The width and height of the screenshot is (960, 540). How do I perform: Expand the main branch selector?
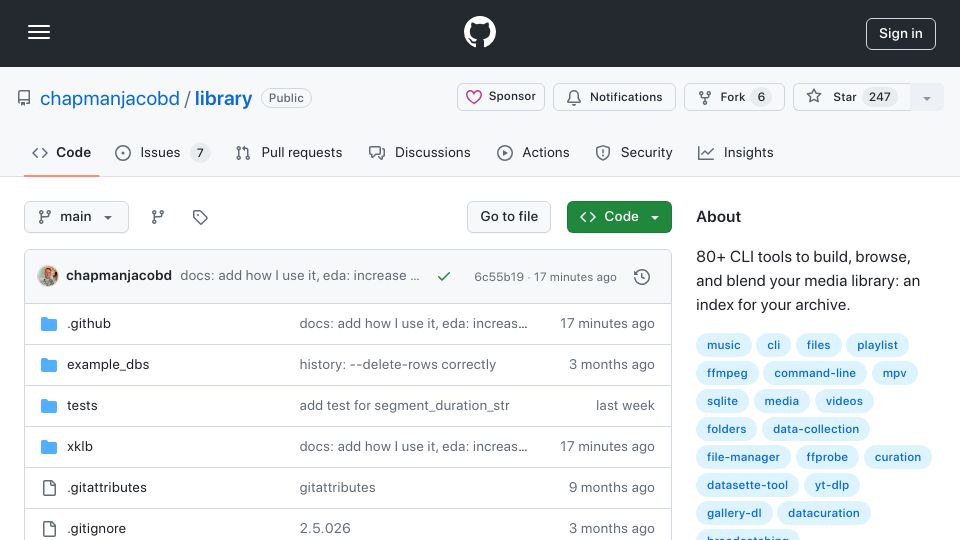77,217
